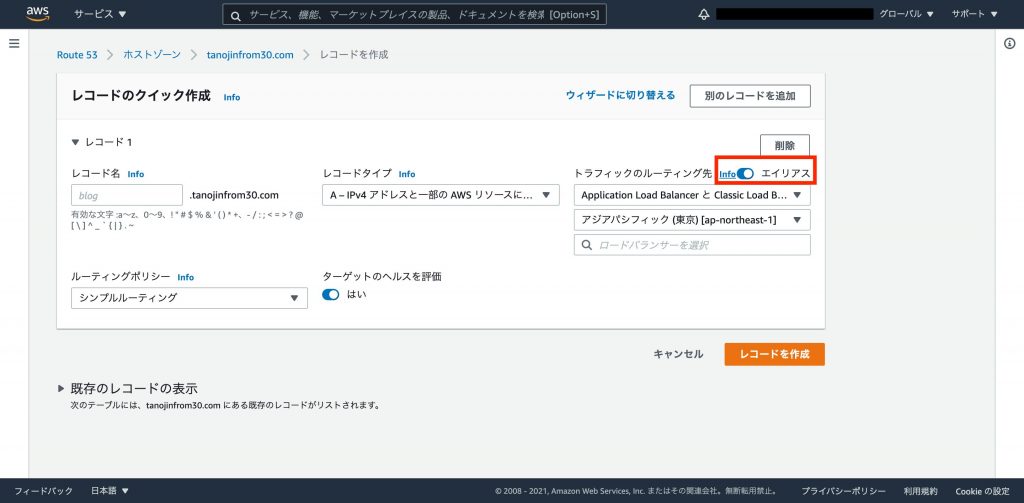
Task: Go to Route 53 breadcrumb
Action: click(77, 55)
